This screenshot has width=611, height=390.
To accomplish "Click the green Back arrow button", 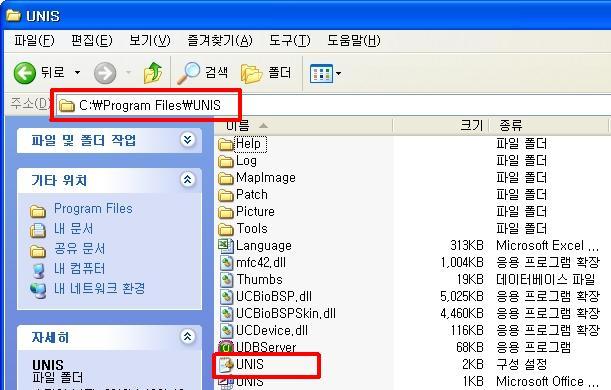I will pos(25,73).
